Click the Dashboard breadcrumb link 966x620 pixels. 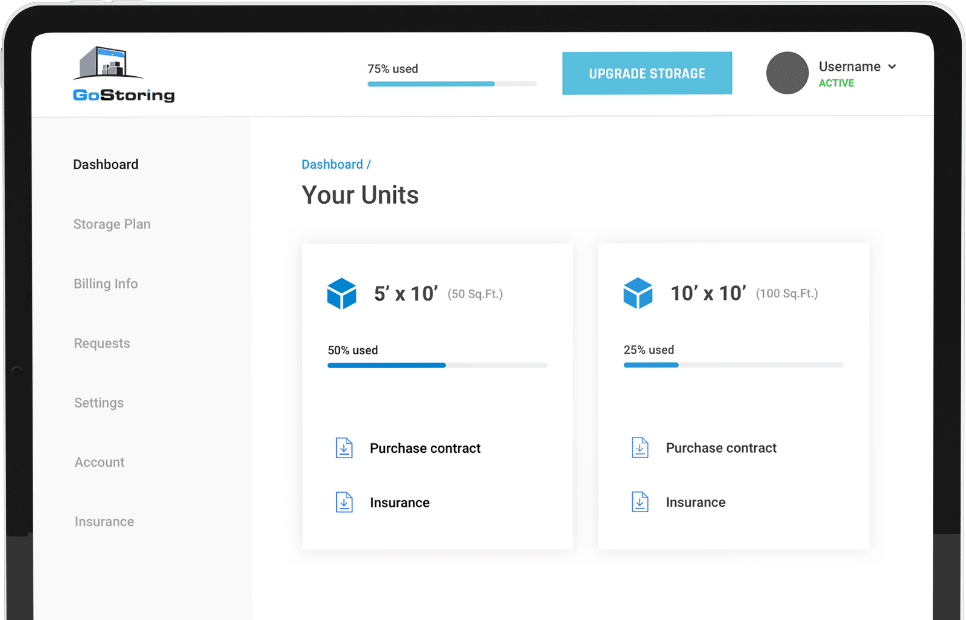pos(332,164)
